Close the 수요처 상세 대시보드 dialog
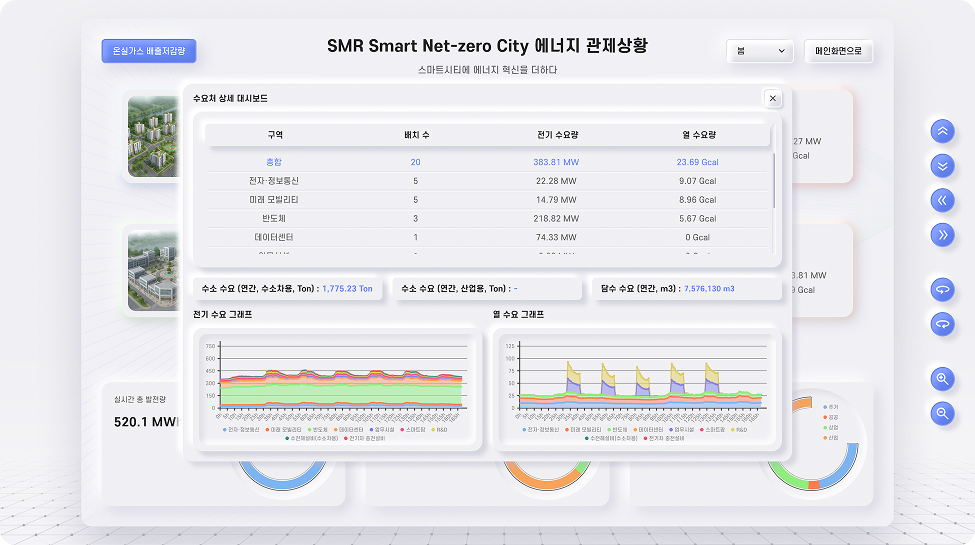 point(772,98)
